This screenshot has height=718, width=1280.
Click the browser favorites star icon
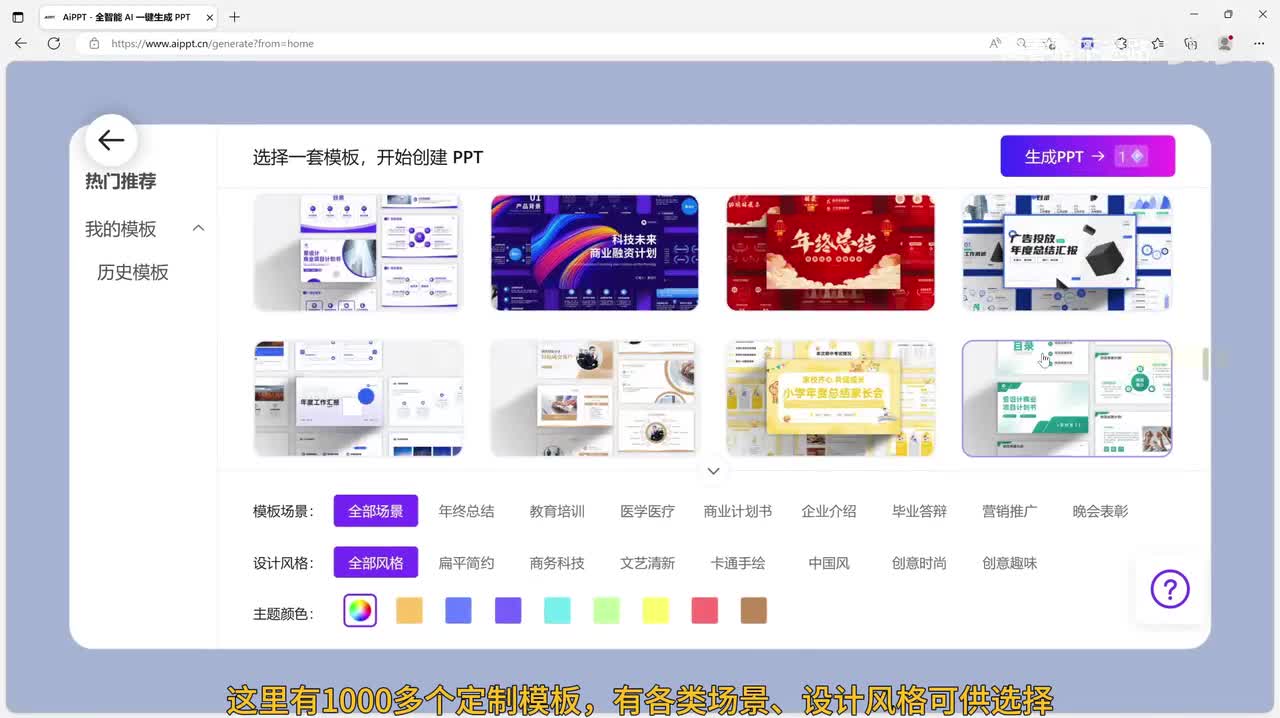click(1157, 43)
